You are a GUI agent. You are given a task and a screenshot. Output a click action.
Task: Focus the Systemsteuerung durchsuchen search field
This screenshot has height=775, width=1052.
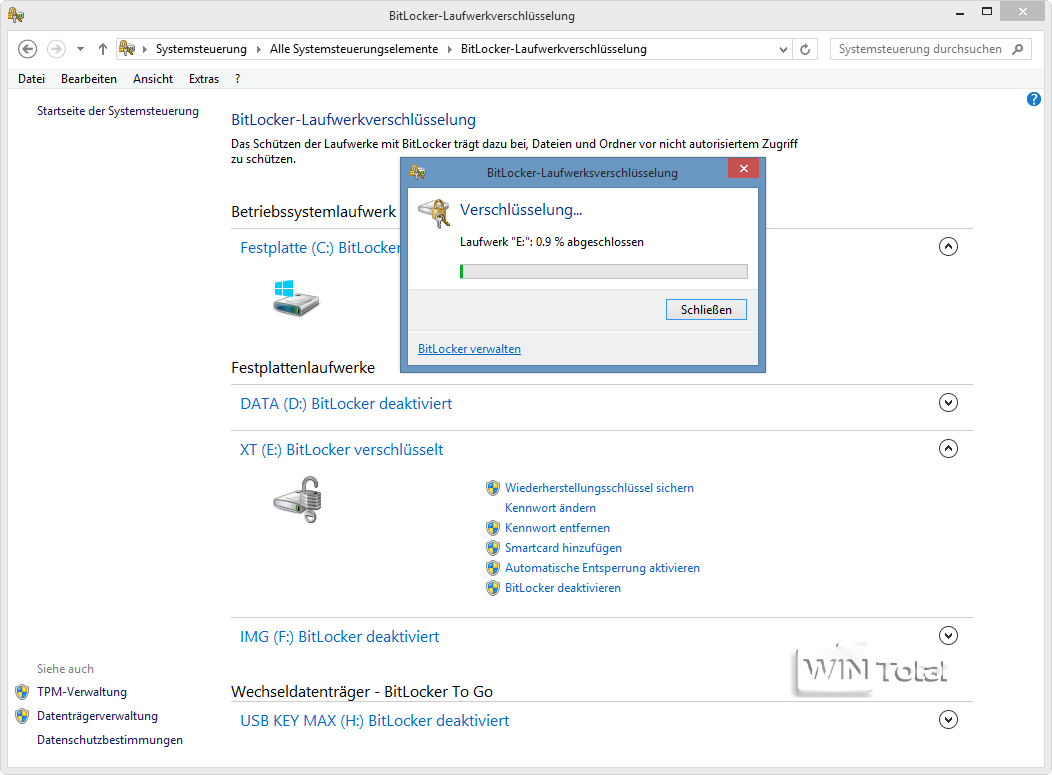pyautogui.click(x=931, y=49)
